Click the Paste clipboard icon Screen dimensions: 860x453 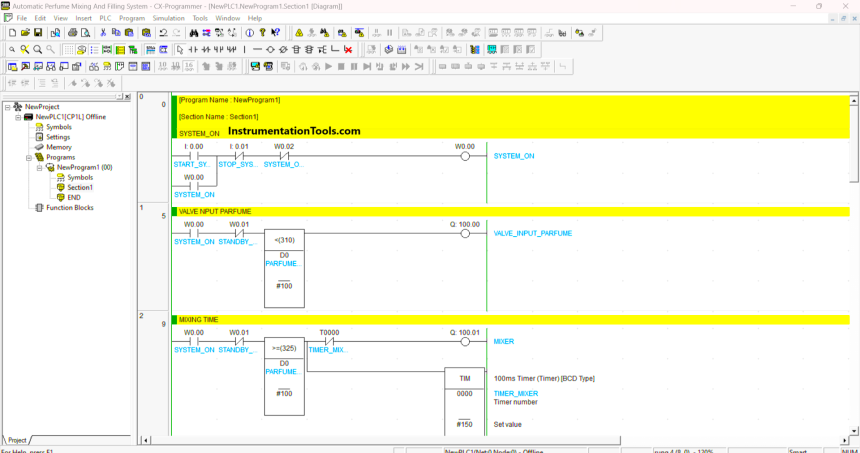129,33
